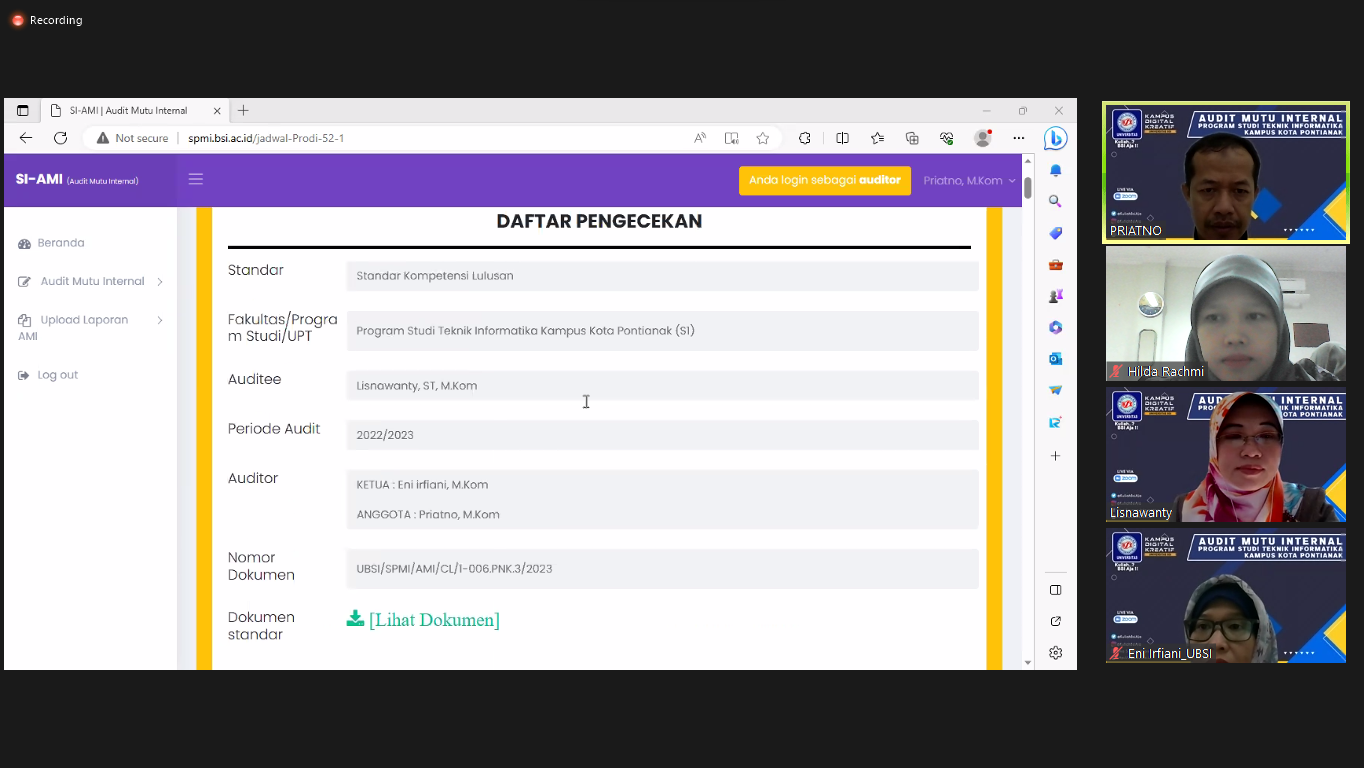Click scrollbar up arrow on page

coord(1027,161)
